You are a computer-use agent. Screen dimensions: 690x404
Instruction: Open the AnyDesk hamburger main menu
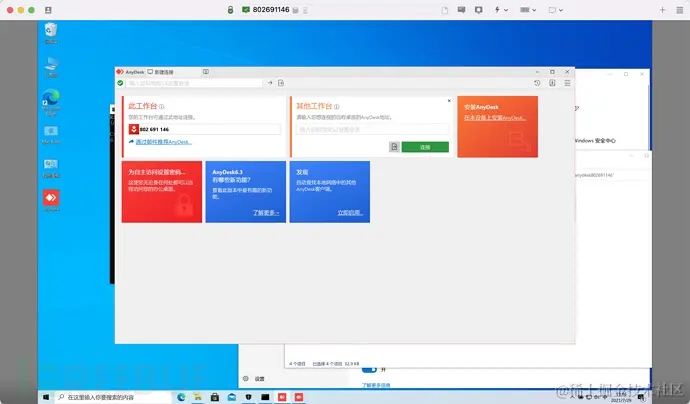(x=567, y=83)
